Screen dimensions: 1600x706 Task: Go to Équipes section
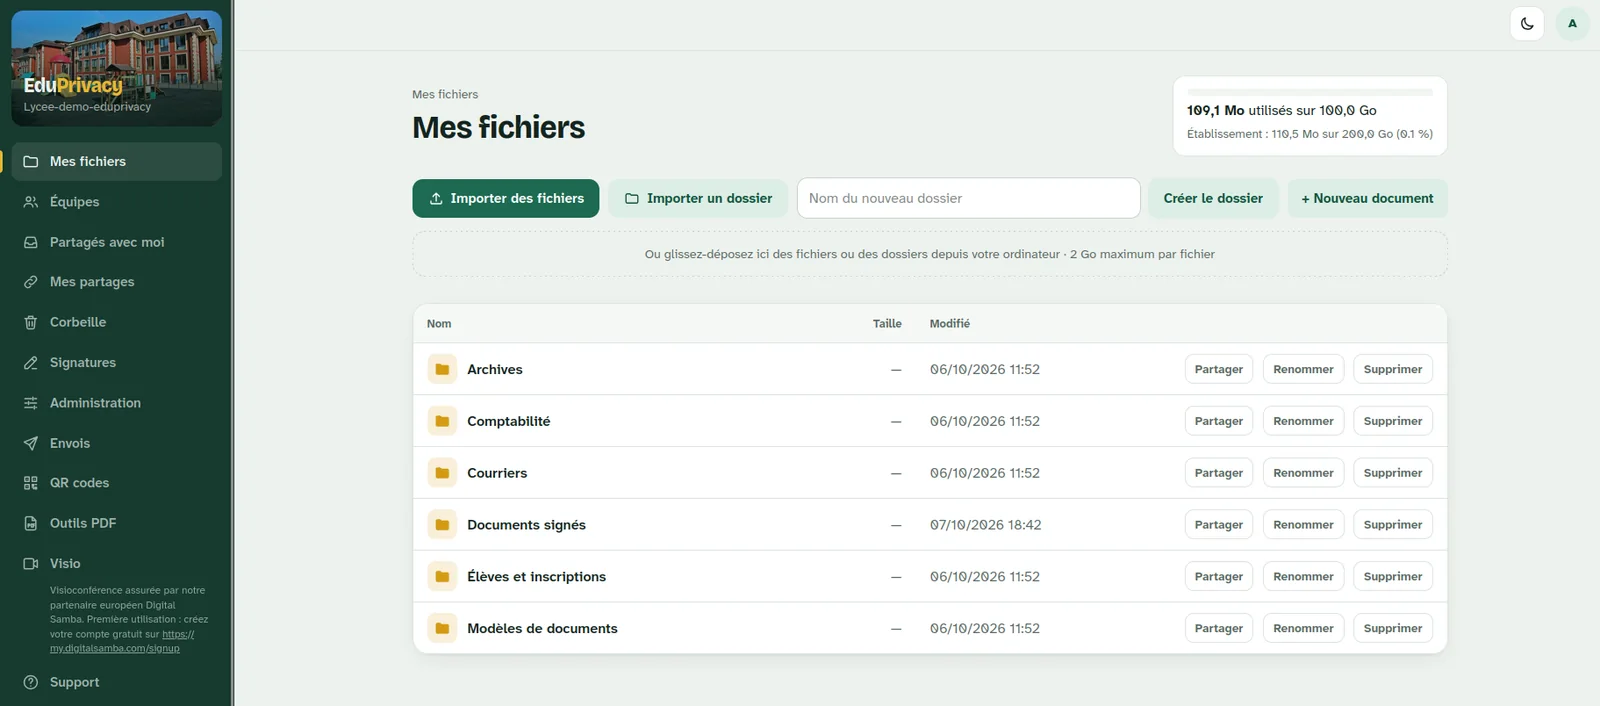click(116, 202)
